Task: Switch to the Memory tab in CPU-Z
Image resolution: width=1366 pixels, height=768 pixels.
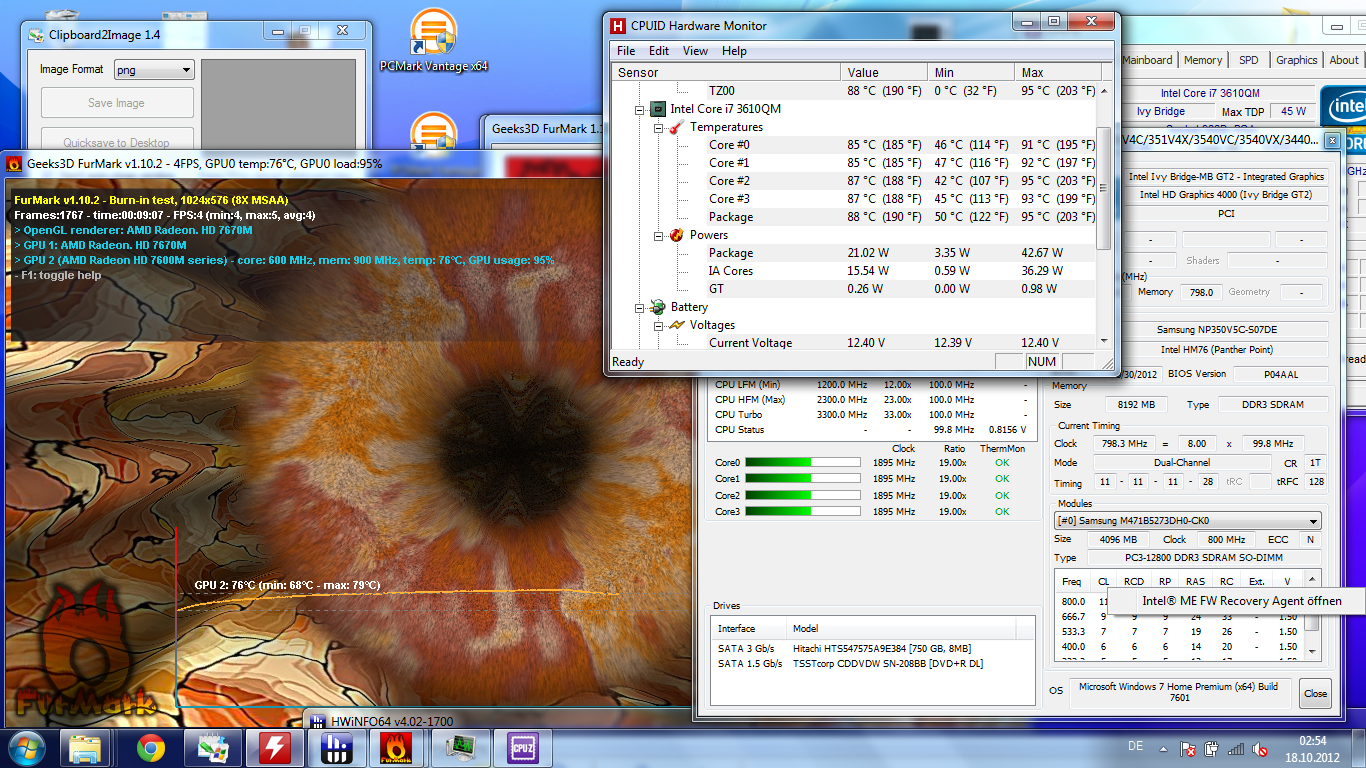Action: tap(1203, 60)
